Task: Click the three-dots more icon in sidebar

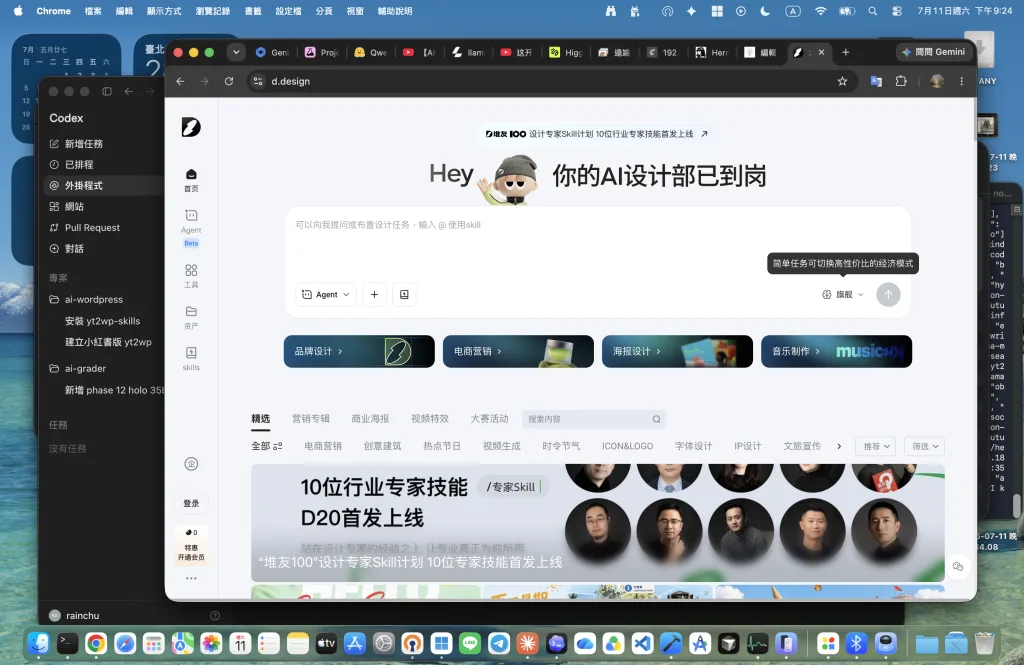Action: click(x=191, y=578)
